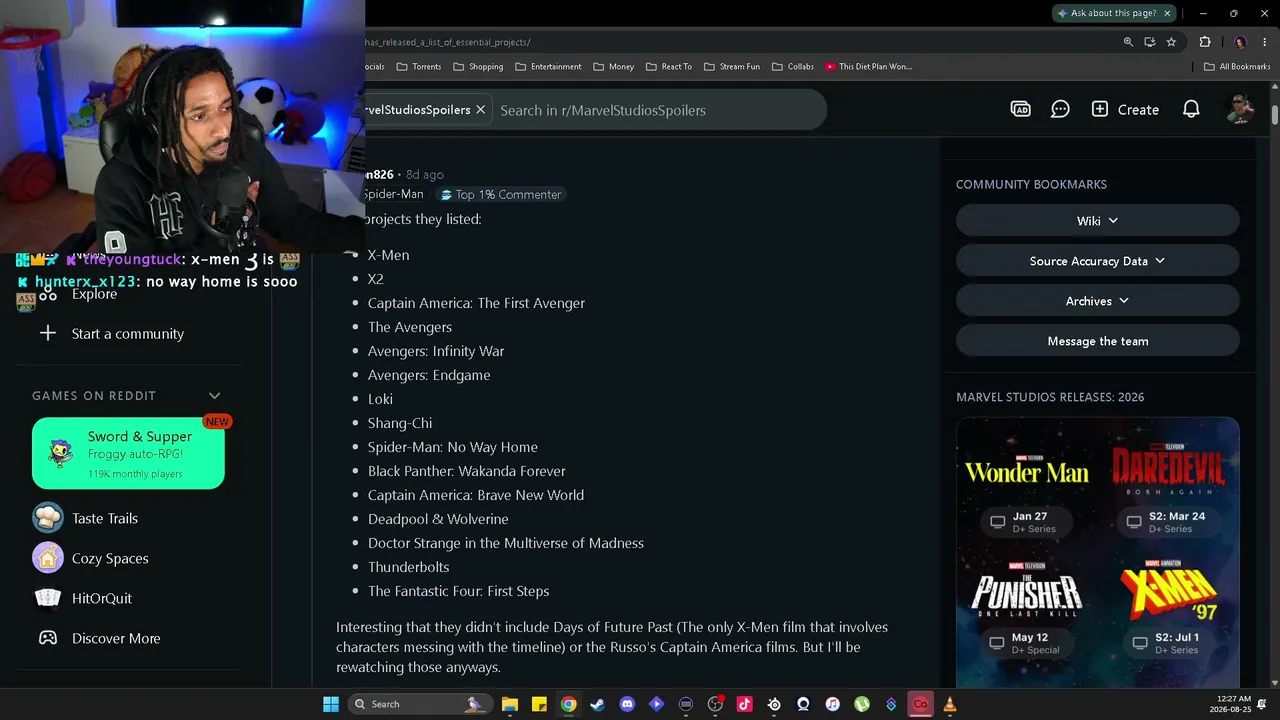Open the React To bookmark folder
Image resolution: width=1280 pixels, height=720 pixels.
pyautogui.click(x=668, y=67)
